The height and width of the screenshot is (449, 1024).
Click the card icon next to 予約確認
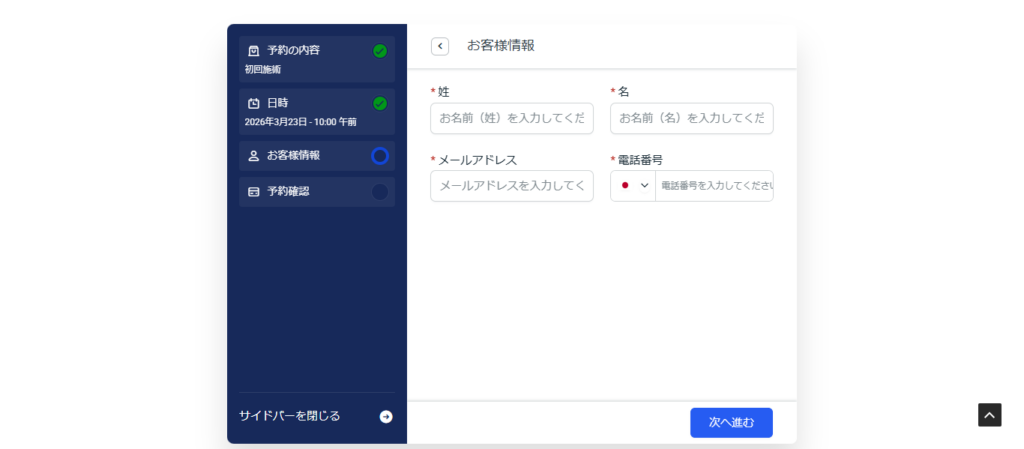point(253,191)
